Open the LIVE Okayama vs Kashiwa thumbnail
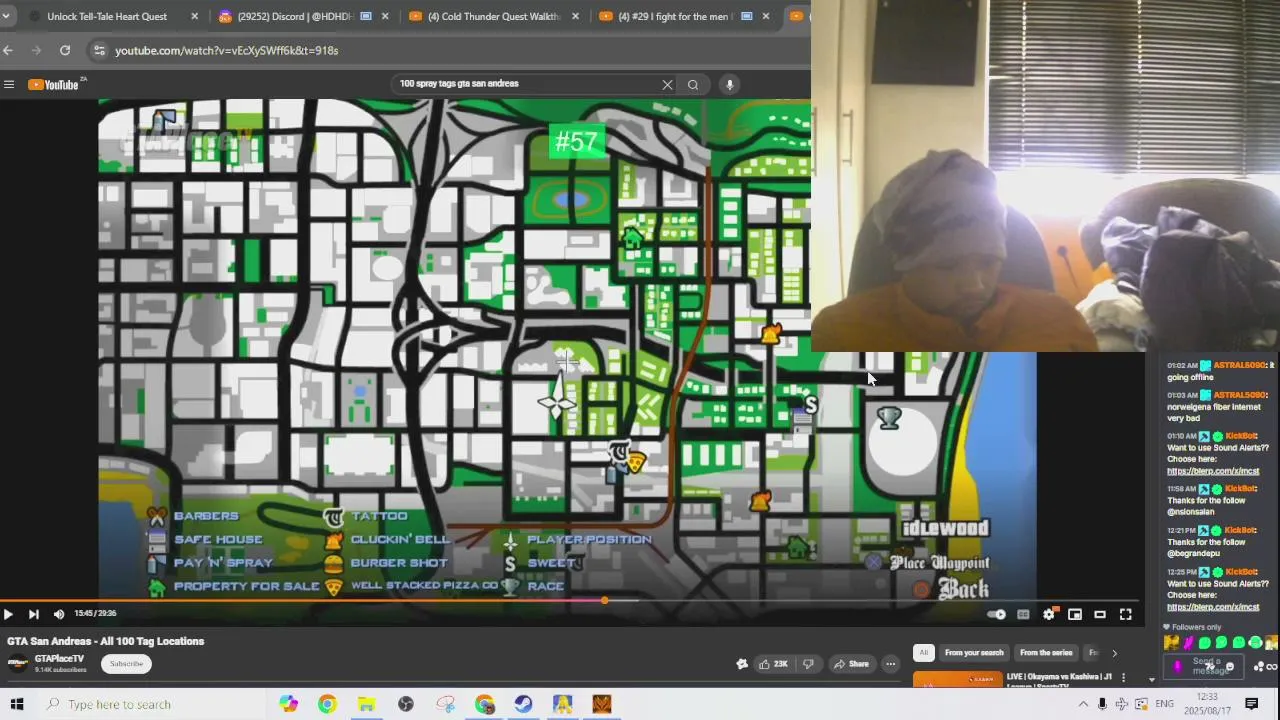Screen dimensions: 1280x720 pos(957,680)
